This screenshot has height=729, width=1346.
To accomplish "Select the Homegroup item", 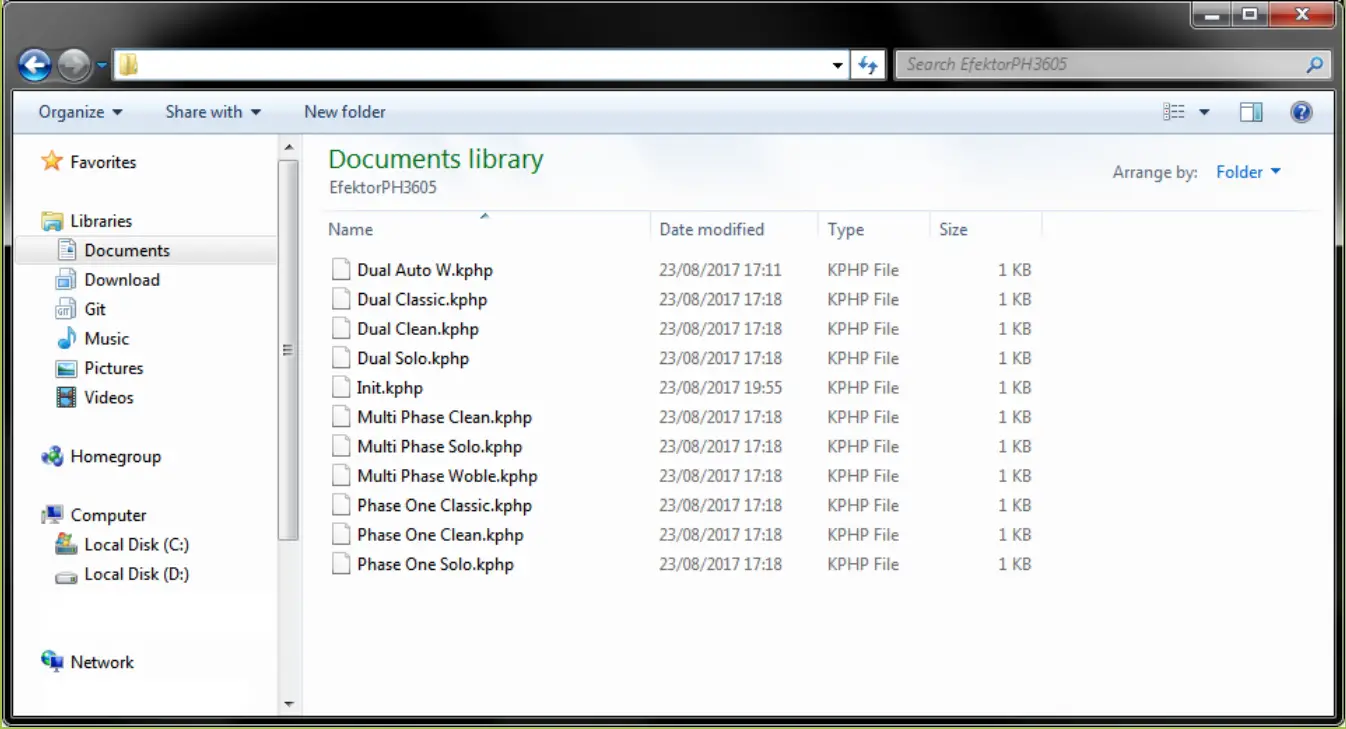I will pos(115,457).
